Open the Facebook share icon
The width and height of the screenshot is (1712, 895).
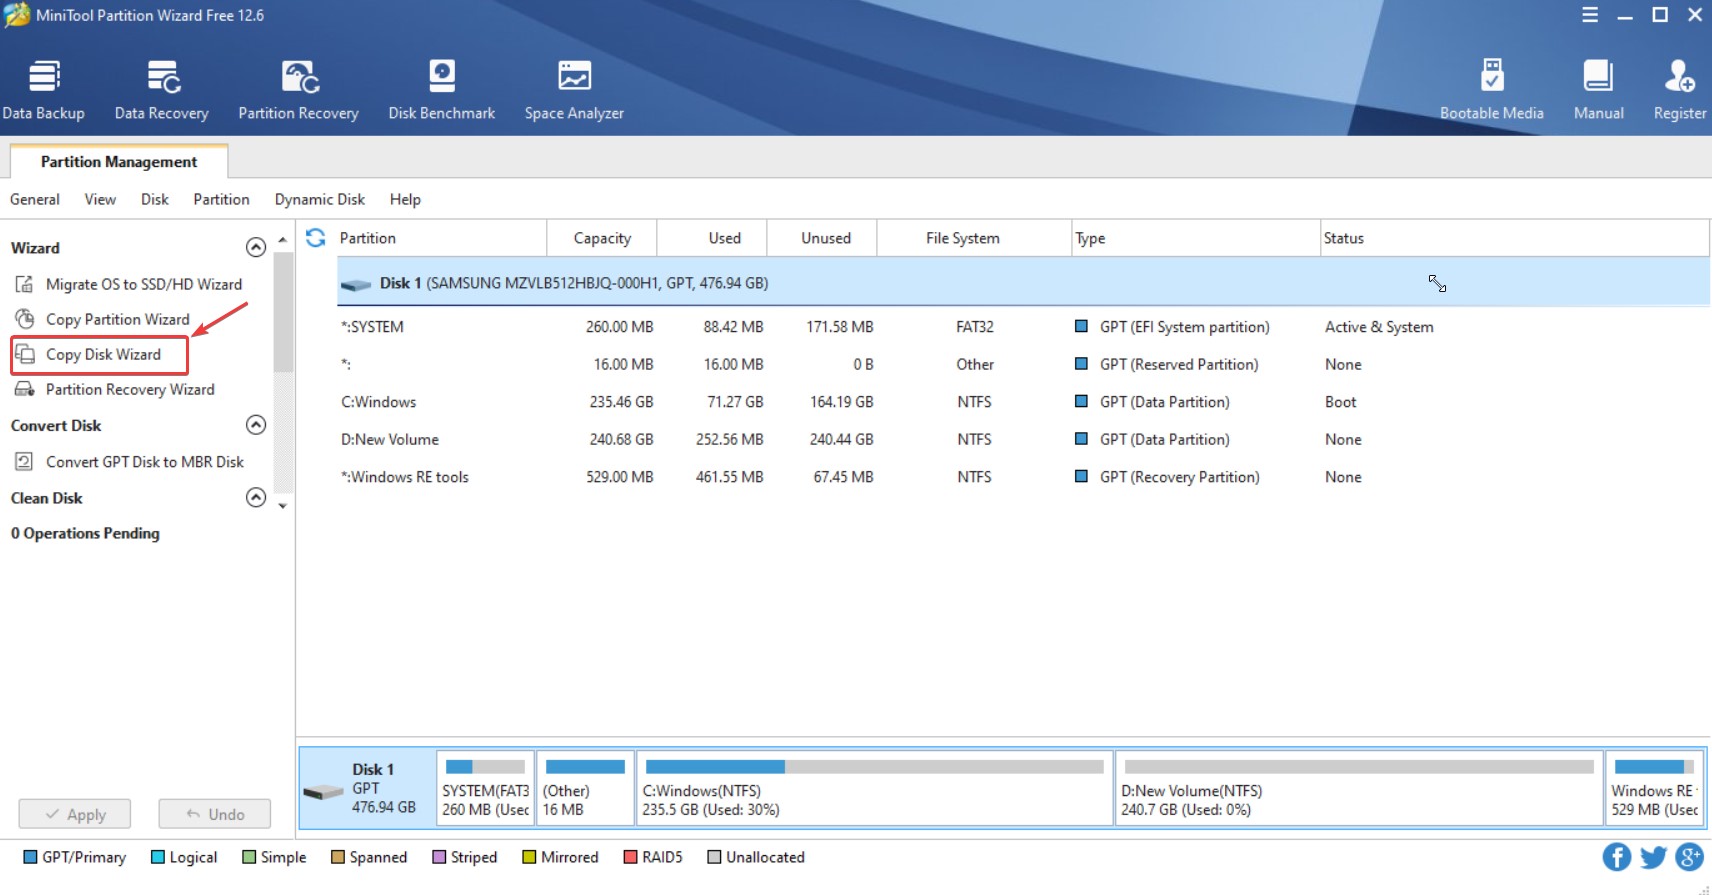[x=1617, y=857]
